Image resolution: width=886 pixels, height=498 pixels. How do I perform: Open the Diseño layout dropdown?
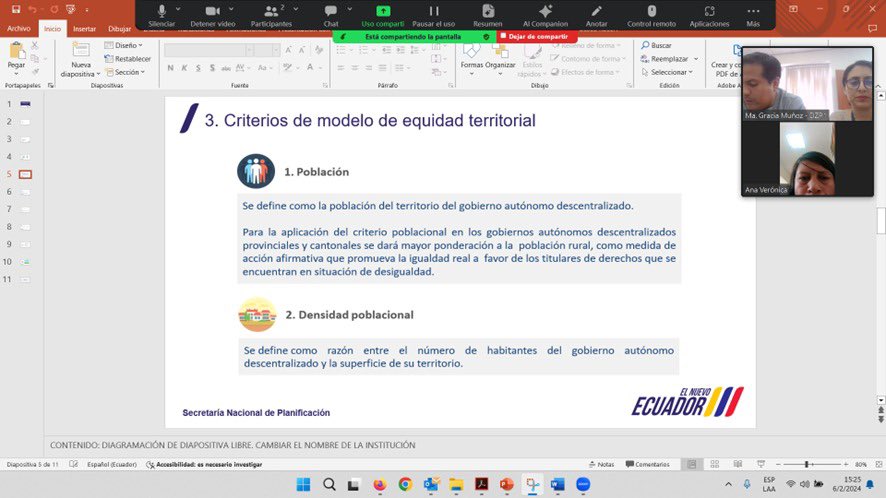click(123, 45)
